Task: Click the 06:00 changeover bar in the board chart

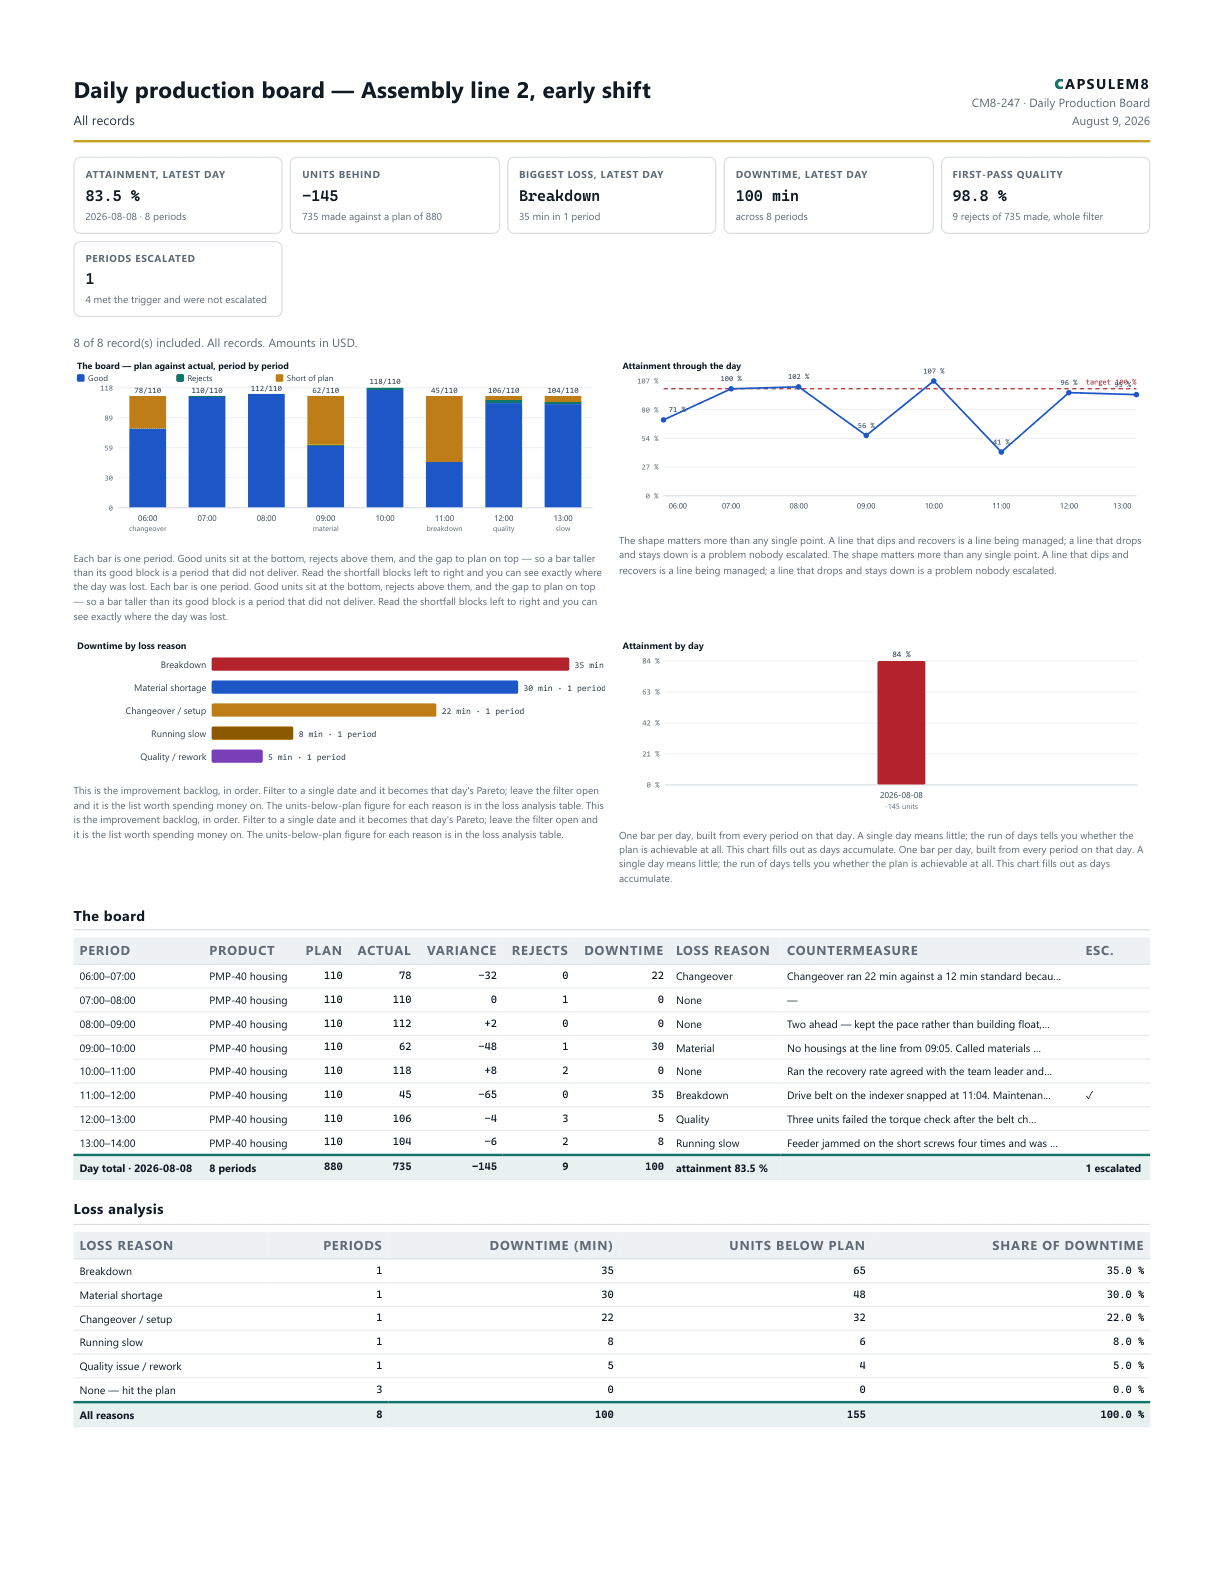Action: tap(148, 452)
